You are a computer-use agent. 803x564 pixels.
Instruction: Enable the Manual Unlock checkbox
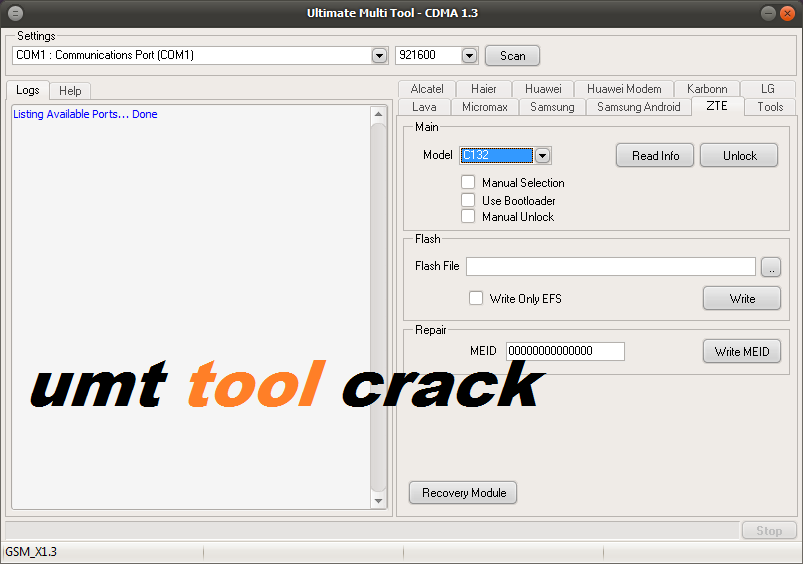click(468, 216)
